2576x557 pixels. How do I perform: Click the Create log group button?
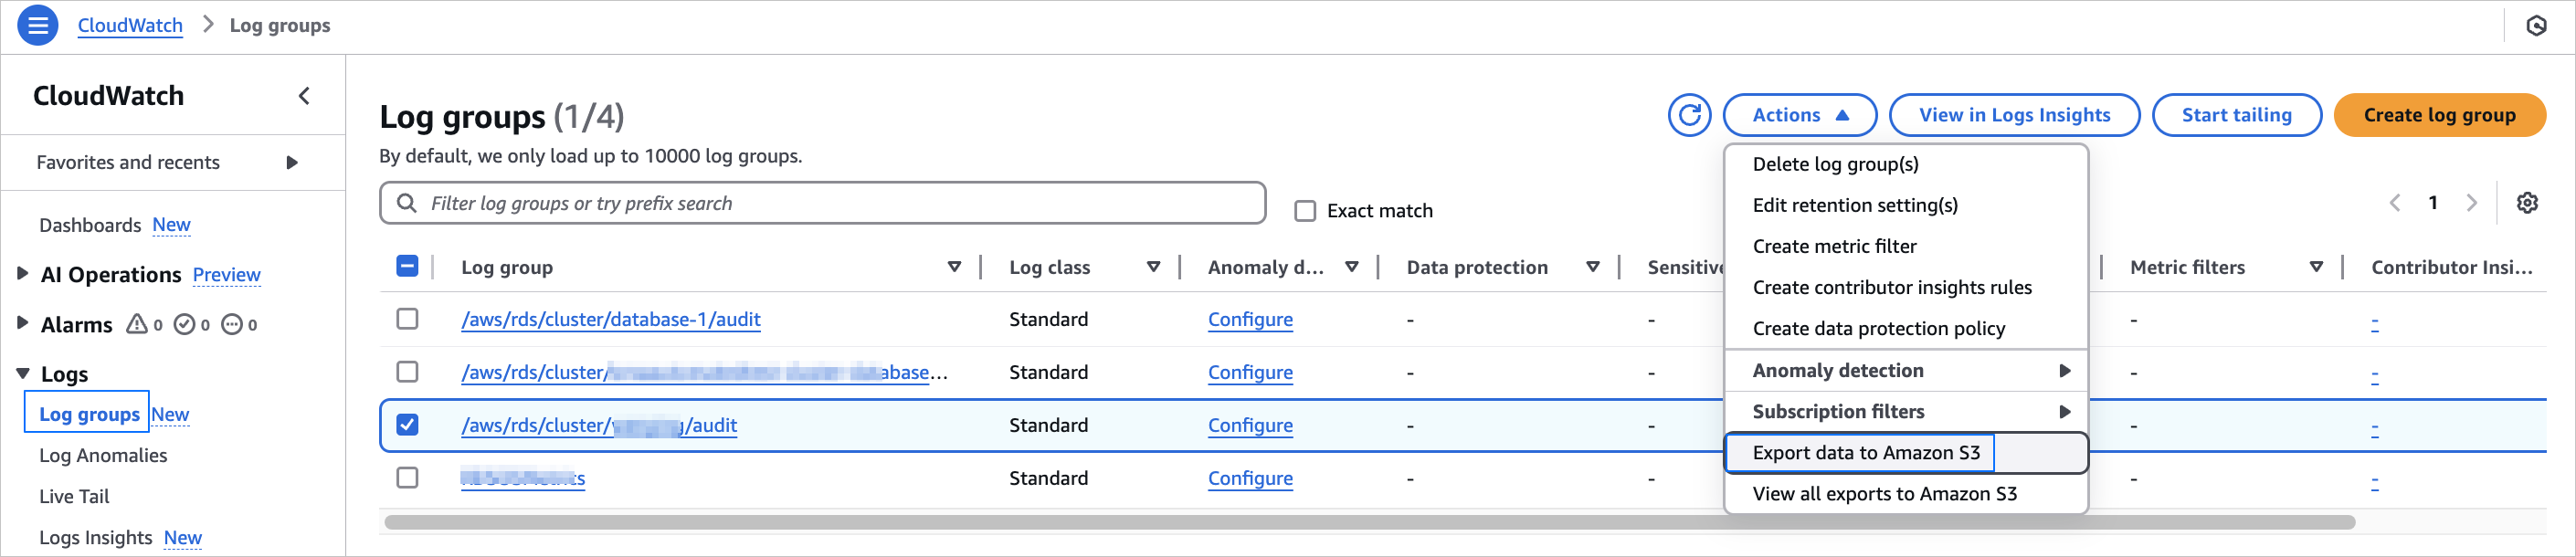(2438, 115)
